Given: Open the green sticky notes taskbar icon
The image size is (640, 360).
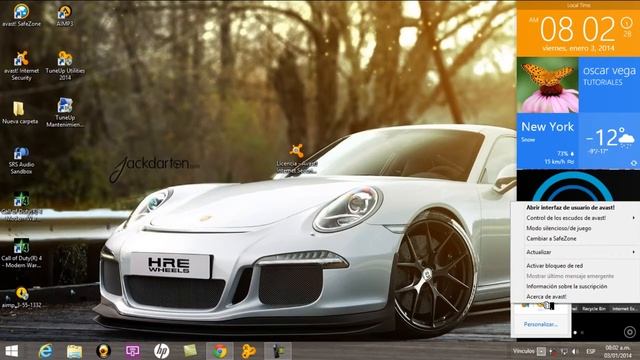Looking at the screenshot, I should (190, 351).
